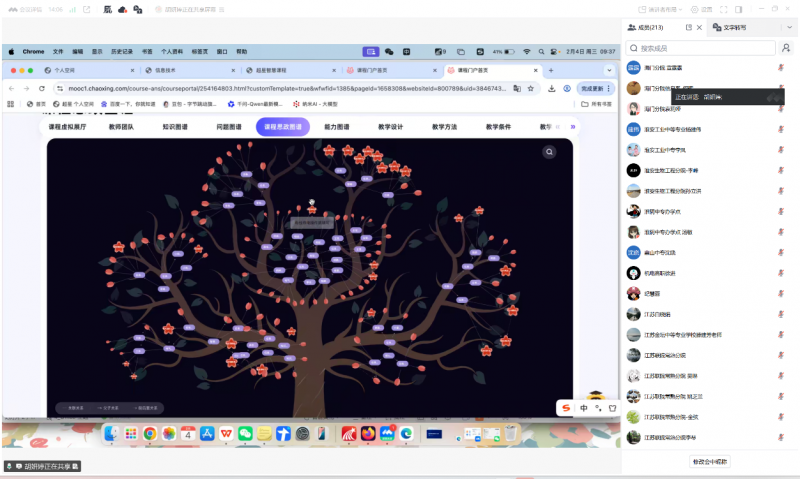
Task: Expand more course nav tabs arrow
Action: coord(572,127)
